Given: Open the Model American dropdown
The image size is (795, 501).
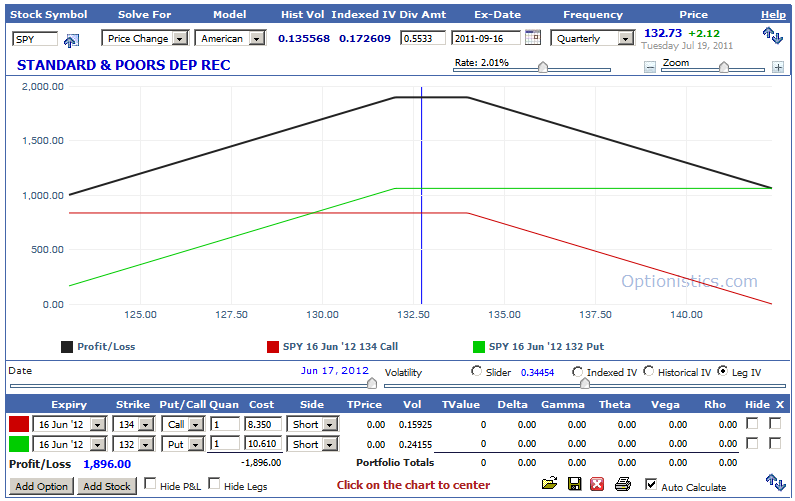Looking at the screenshot, I should 230,39.
